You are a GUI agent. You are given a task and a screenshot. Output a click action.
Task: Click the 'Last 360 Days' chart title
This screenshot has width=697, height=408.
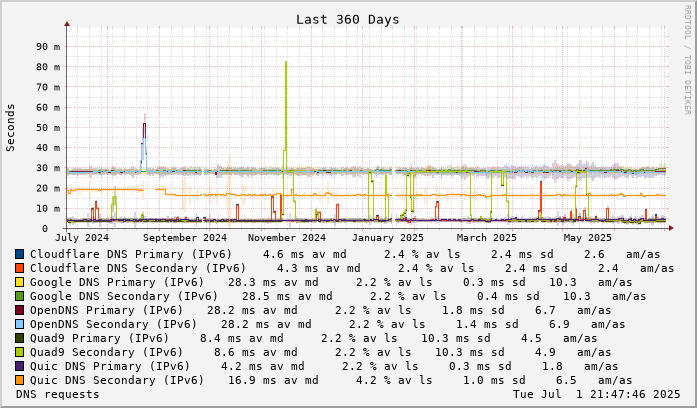pos(348,20)
